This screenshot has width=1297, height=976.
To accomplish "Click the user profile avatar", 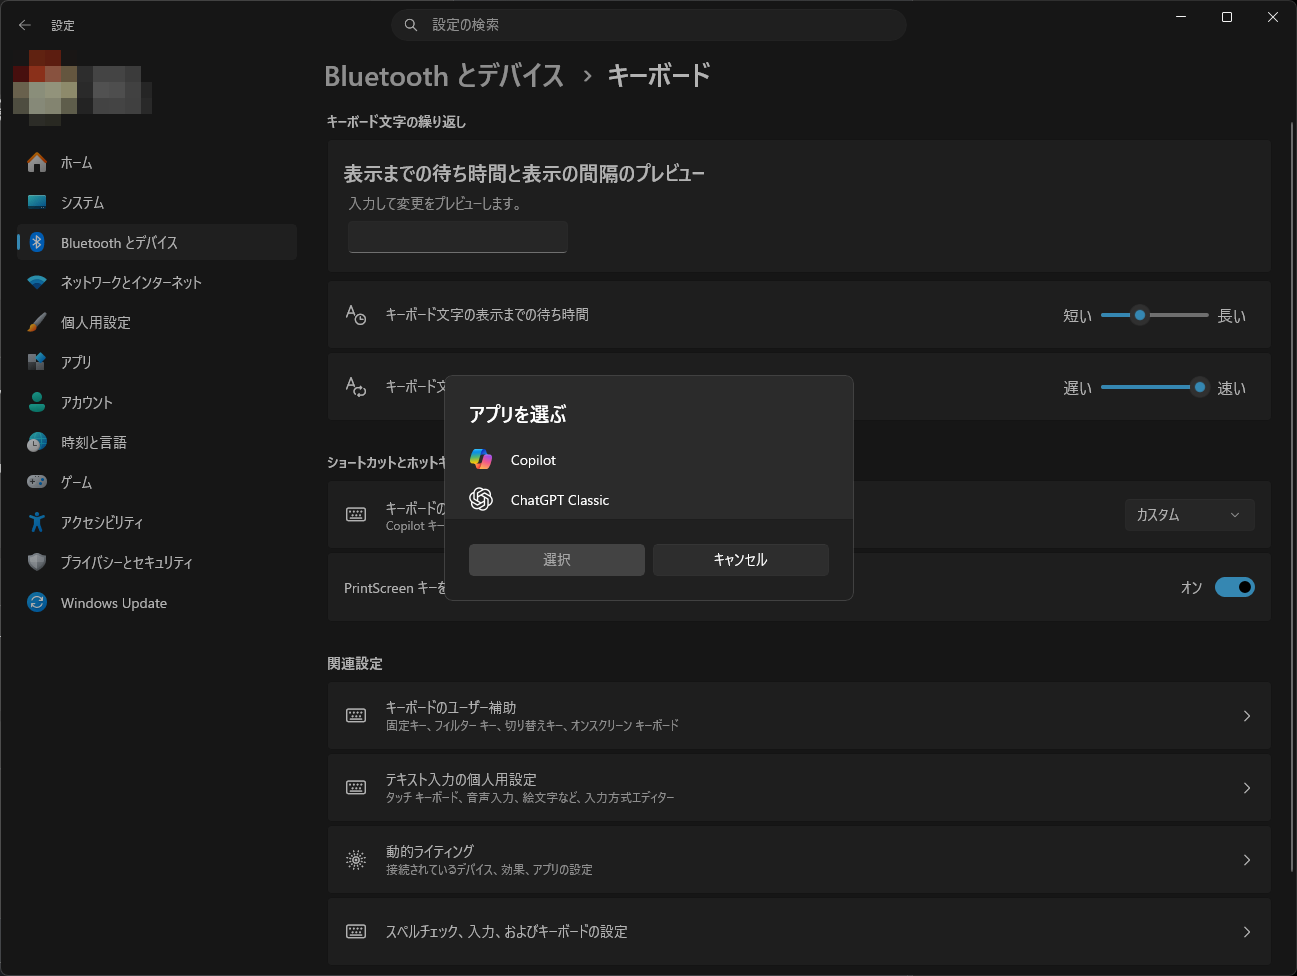I will pyautogui.click(x=45, y=88).
